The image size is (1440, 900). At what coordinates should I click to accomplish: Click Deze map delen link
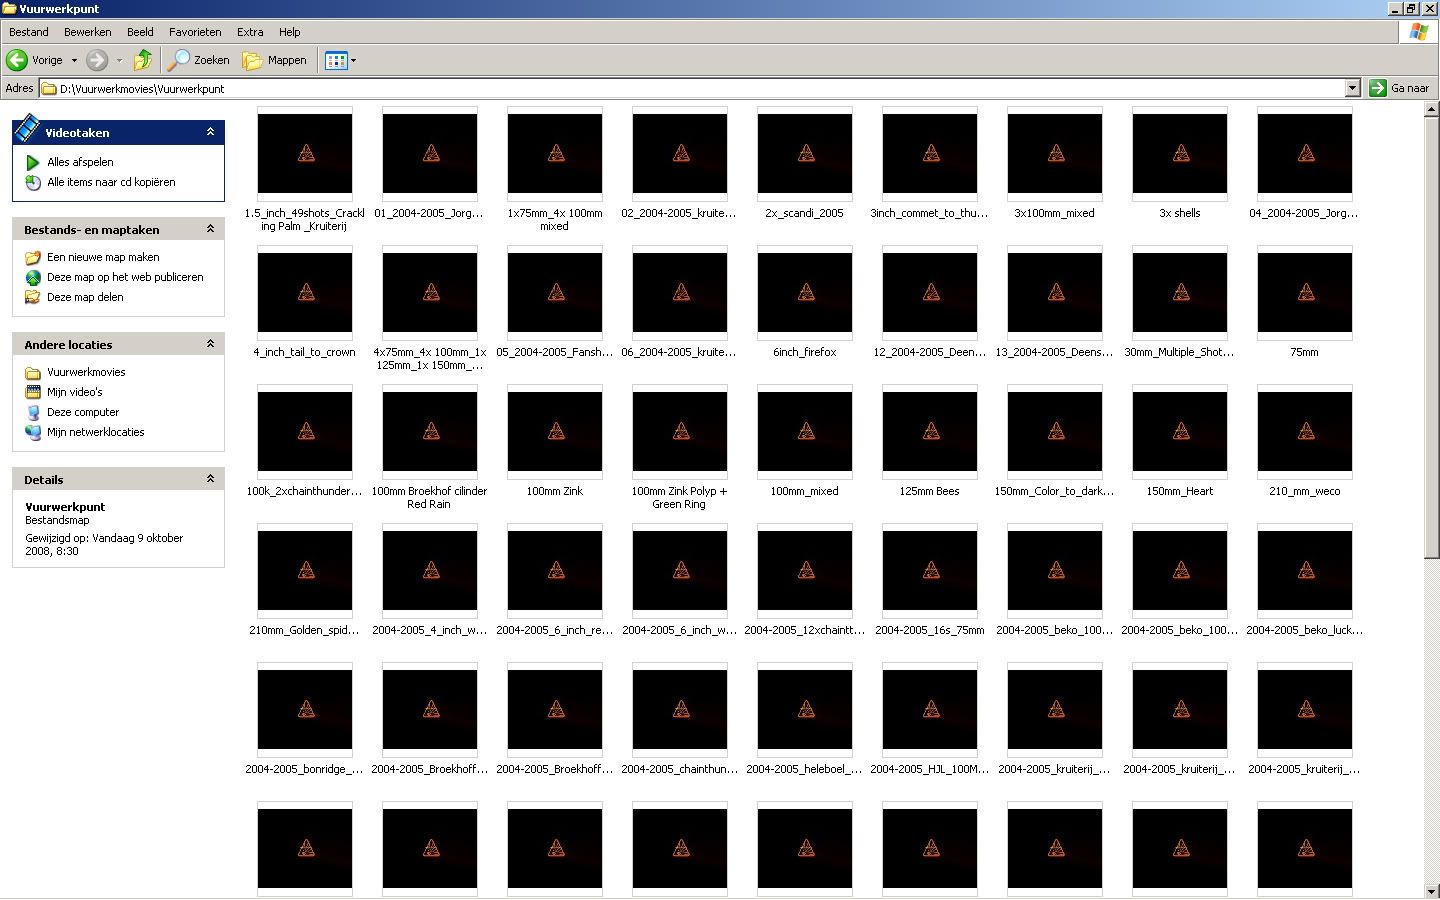tap(85, 297)
